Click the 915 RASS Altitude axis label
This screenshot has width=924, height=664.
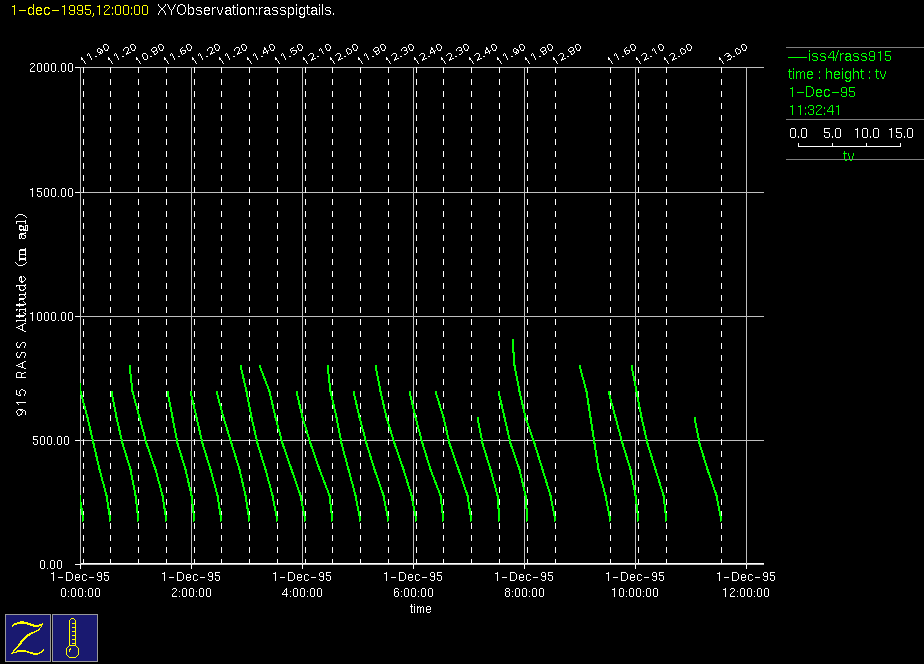[x=21, y=316]
